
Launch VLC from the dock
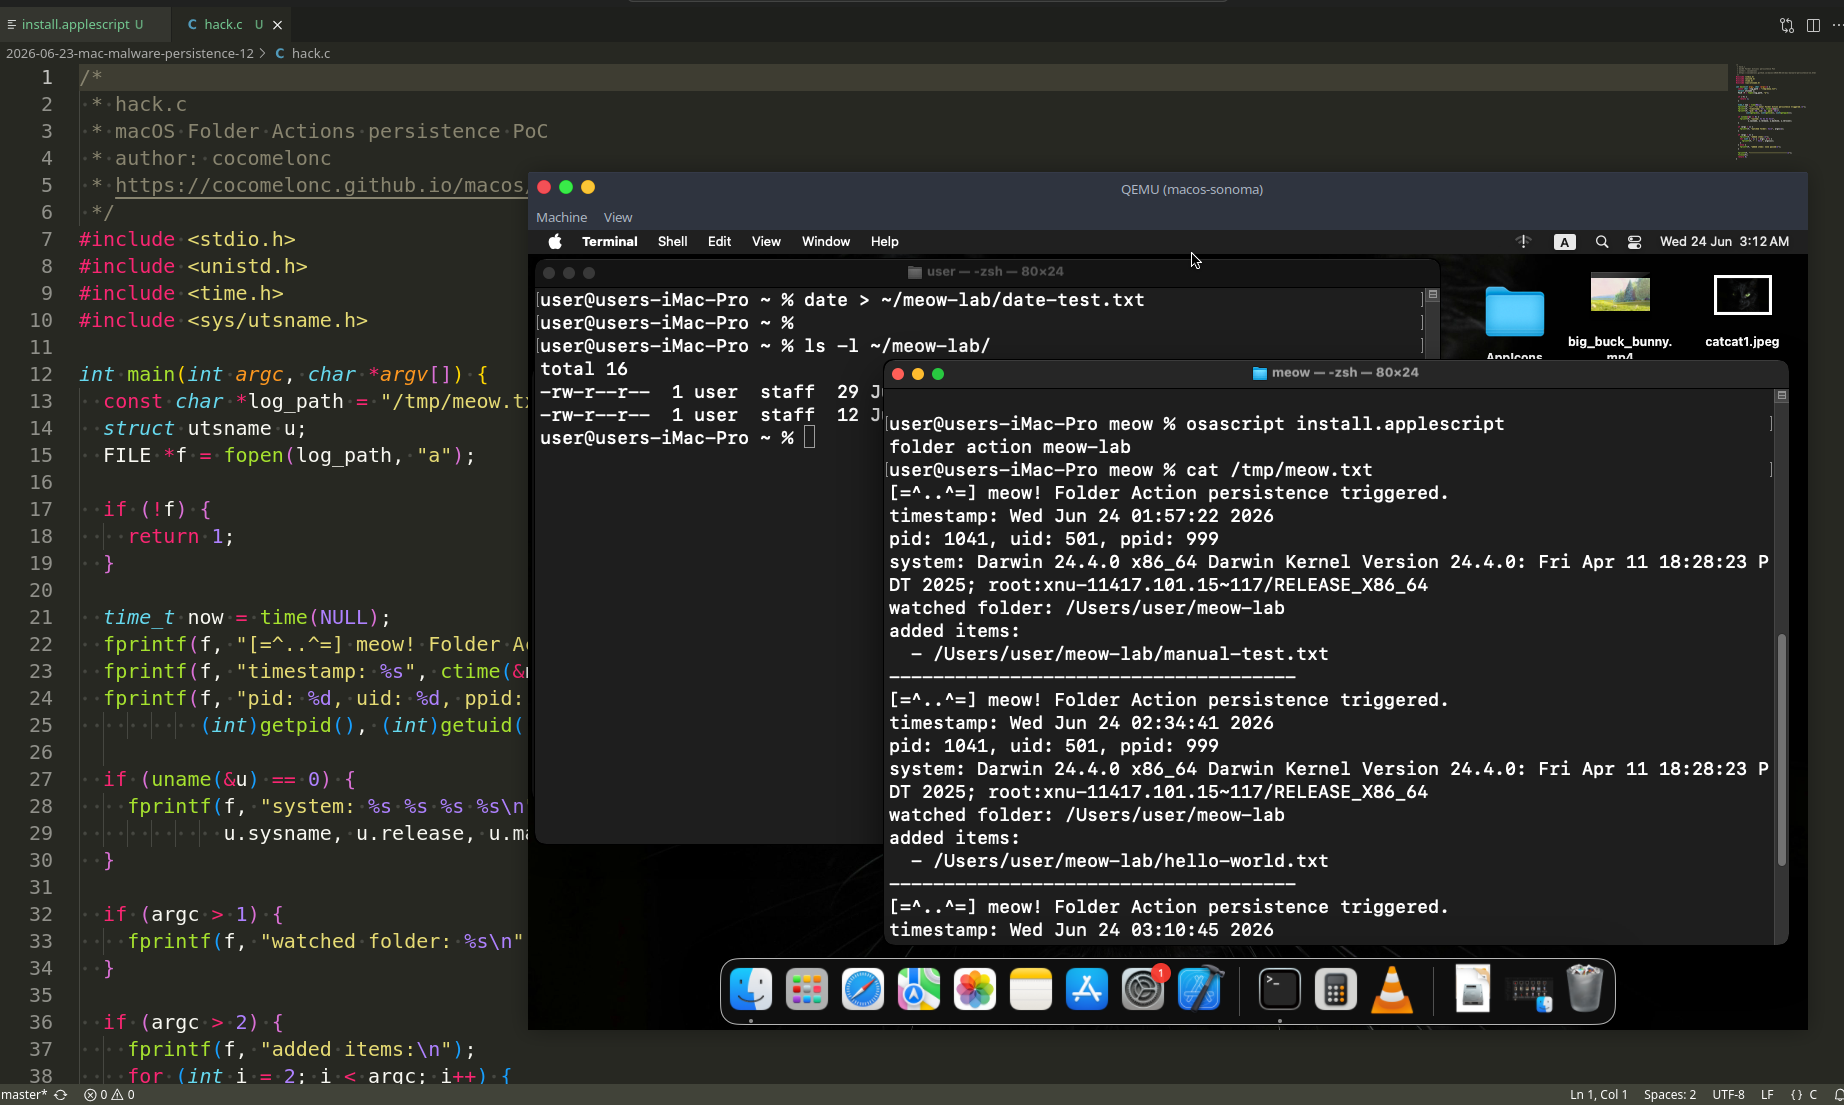1391,990
